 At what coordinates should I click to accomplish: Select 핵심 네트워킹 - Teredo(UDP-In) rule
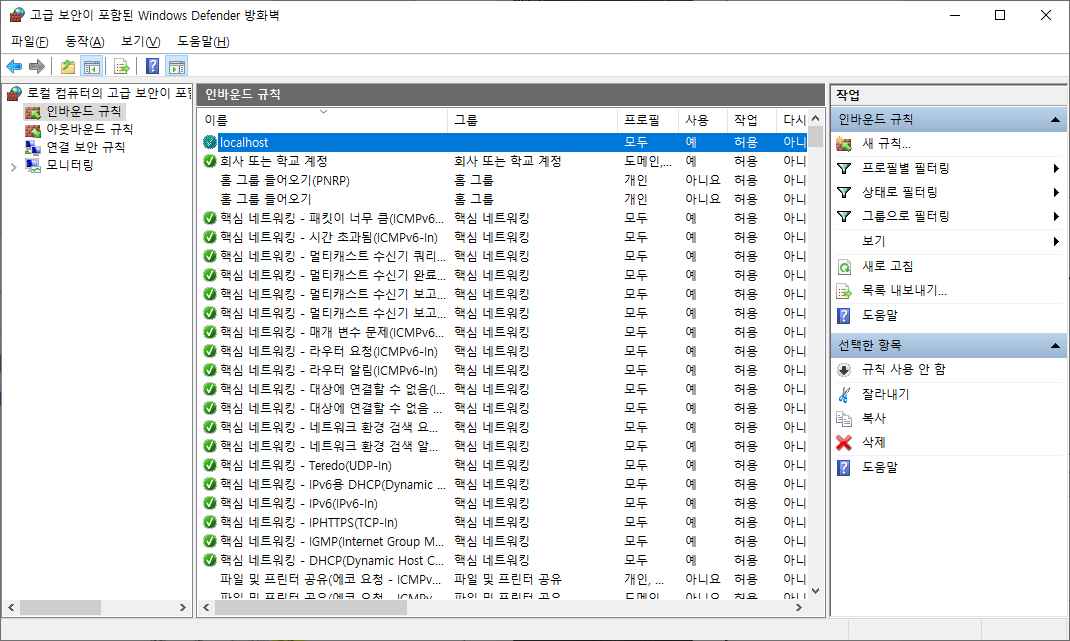point(504,465)
